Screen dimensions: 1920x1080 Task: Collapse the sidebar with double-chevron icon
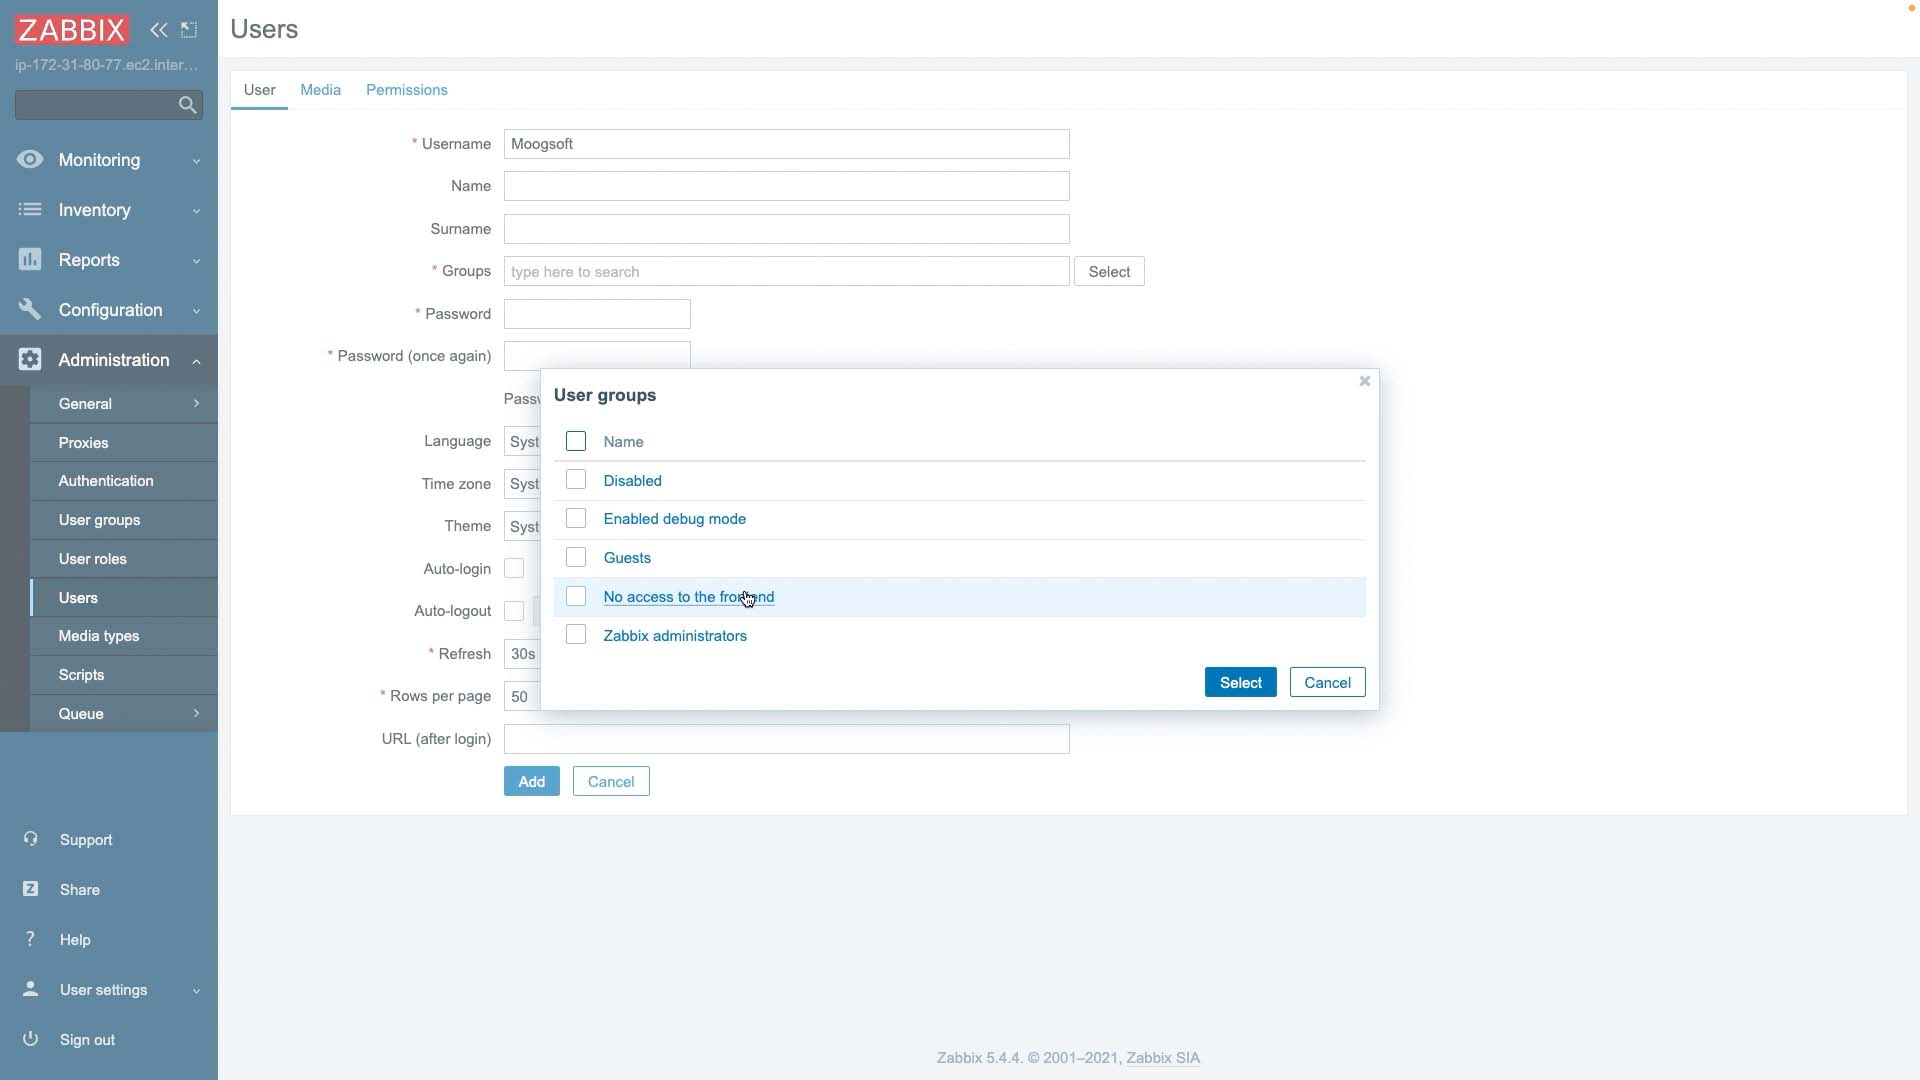(158, 30)
